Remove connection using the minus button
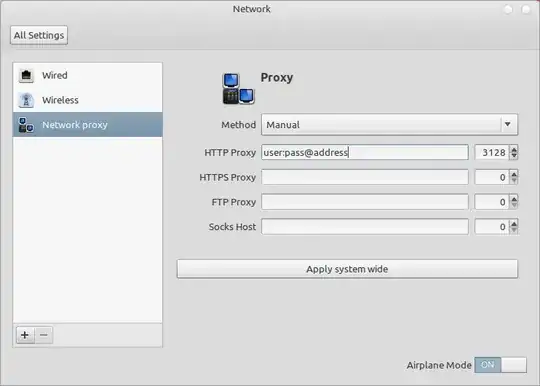Viewport: 540px width, 386px height. pyautogui.click(x=44, y=335)
